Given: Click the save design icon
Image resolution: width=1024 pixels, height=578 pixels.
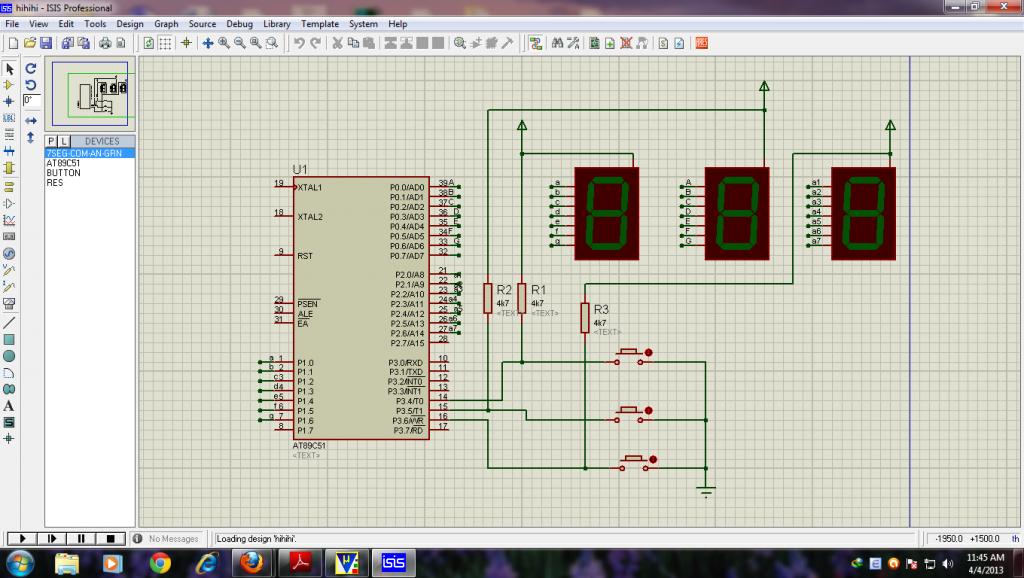Looking at the screenshot, I should (x=44, y=43).
